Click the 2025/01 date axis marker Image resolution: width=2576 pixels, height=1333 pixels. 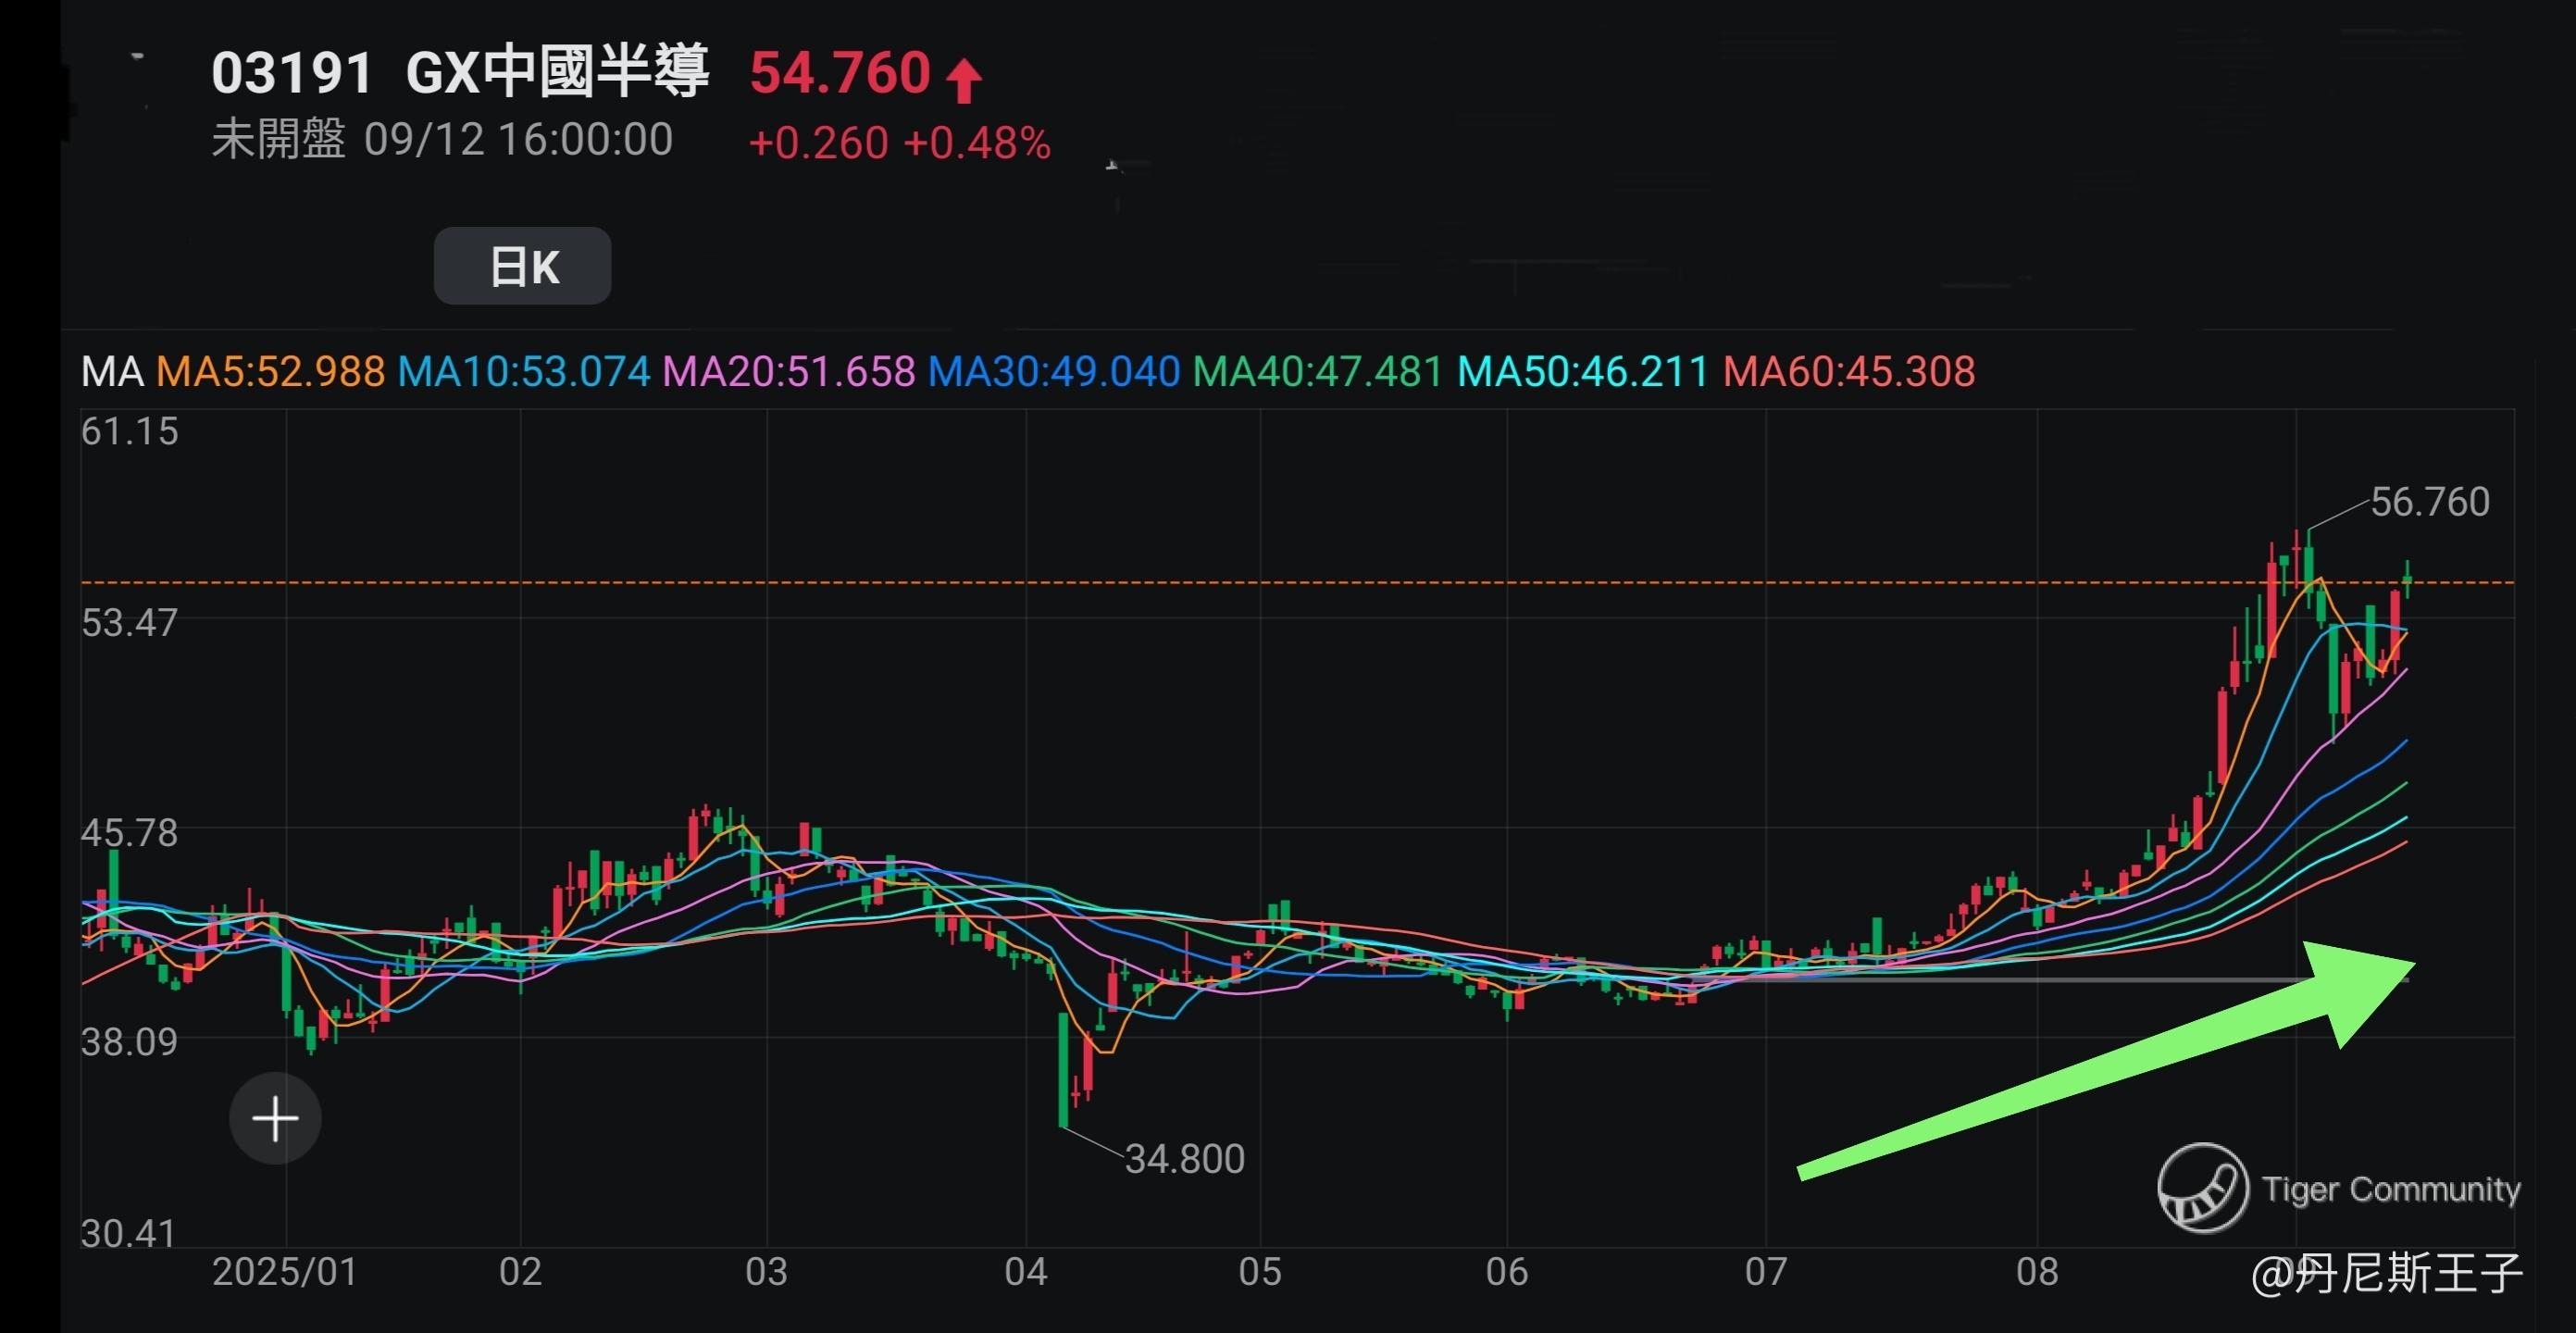(x=285, y=1272)
